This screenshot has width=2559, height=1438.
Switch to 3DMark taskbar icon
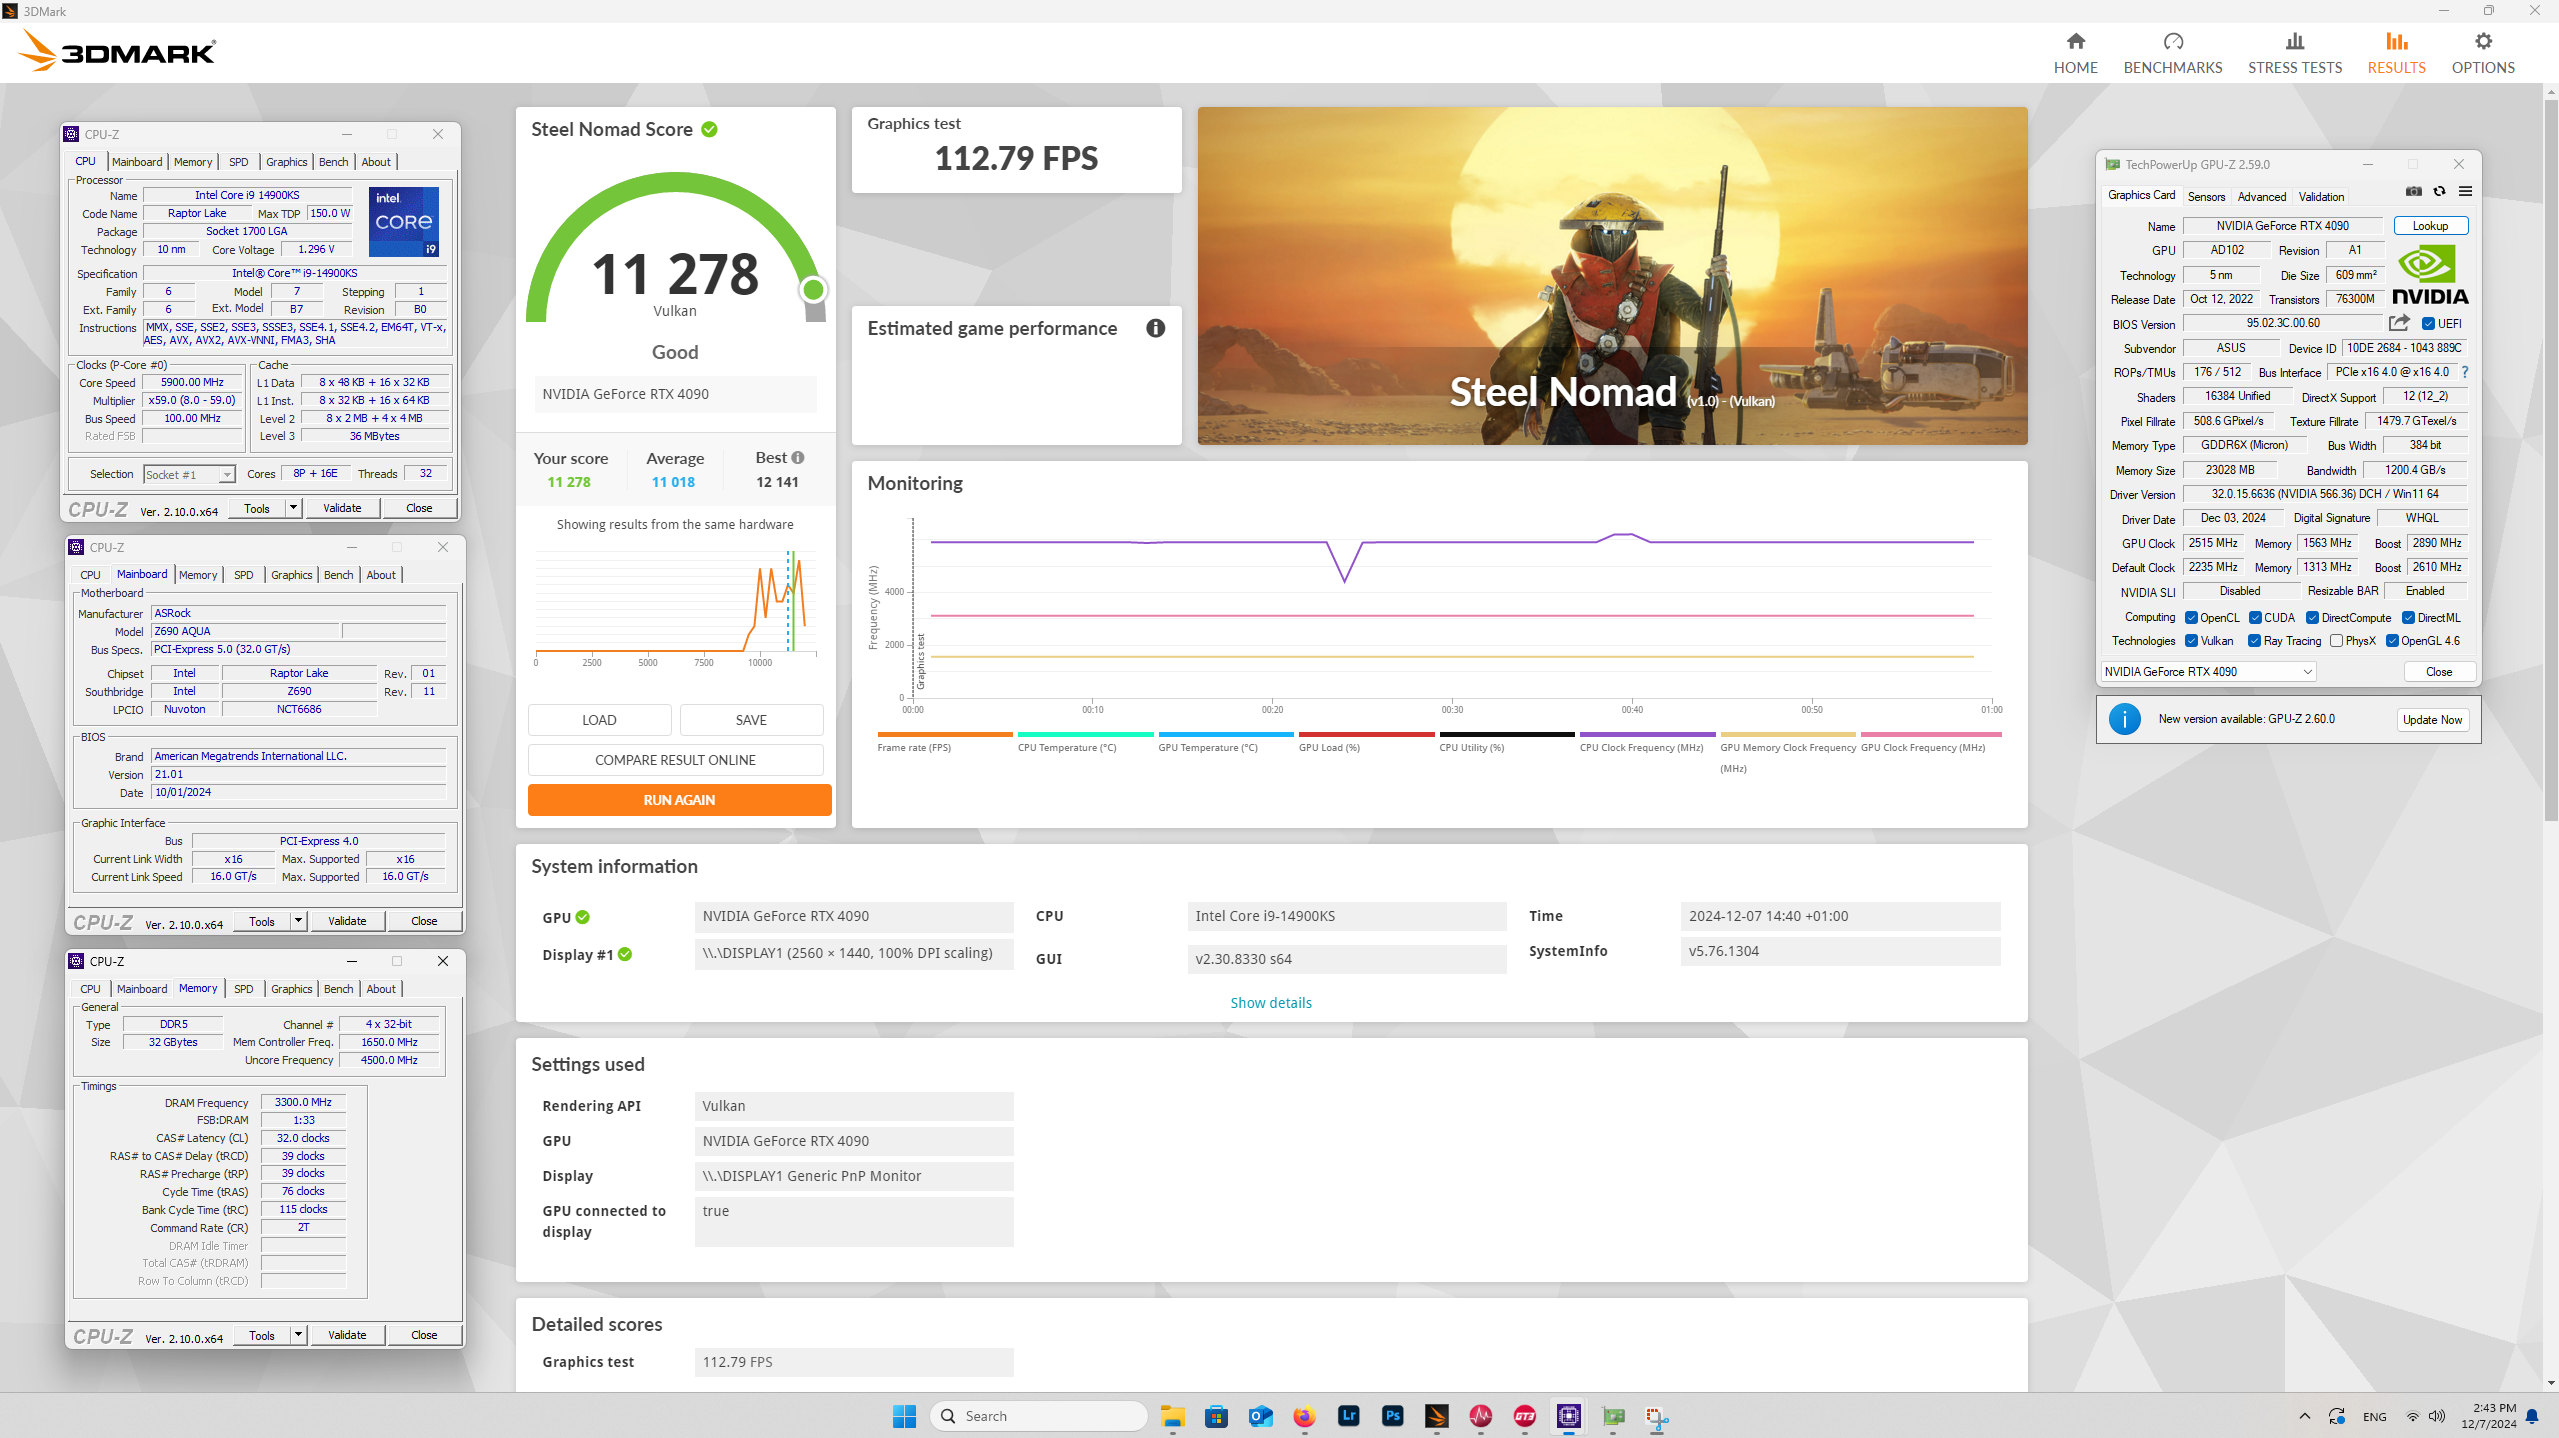pos(1436,1416)
